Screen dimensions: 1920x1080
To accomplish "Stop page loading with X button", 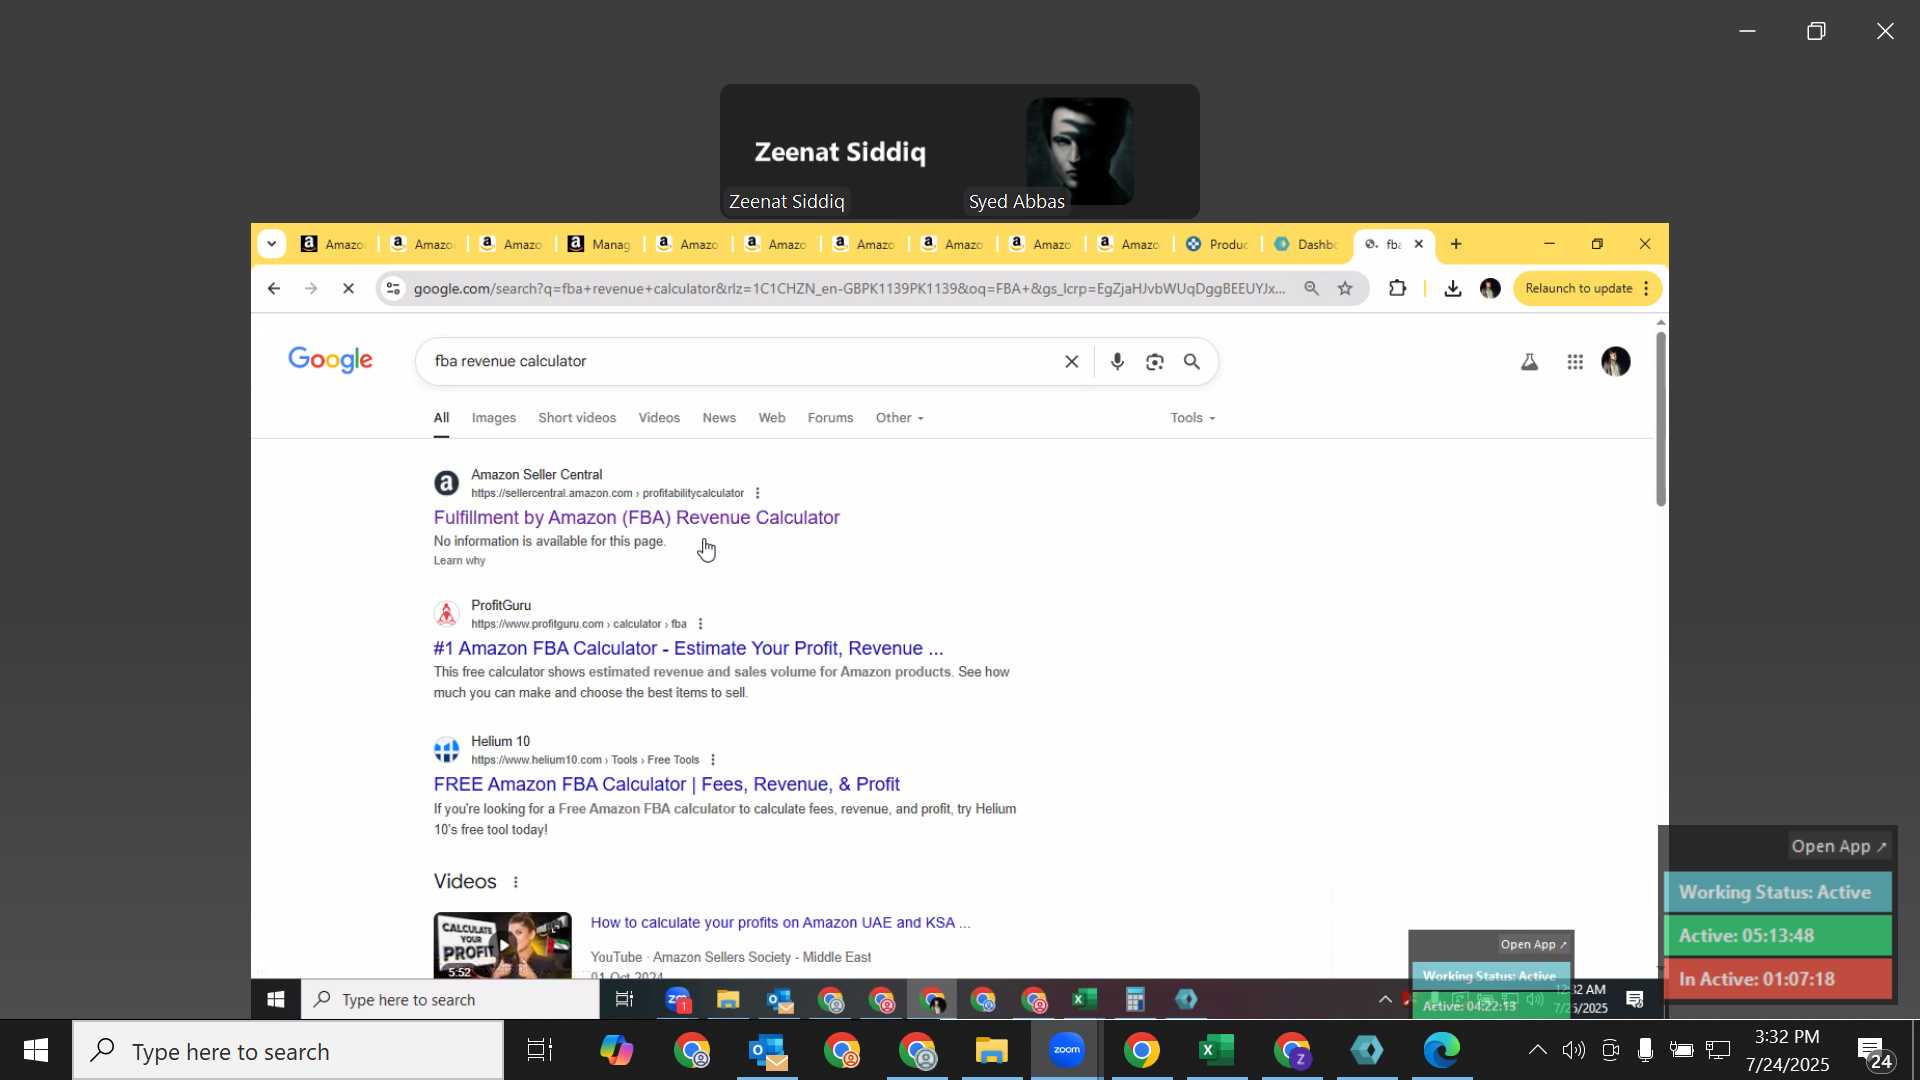I will (x=348, y=289).
